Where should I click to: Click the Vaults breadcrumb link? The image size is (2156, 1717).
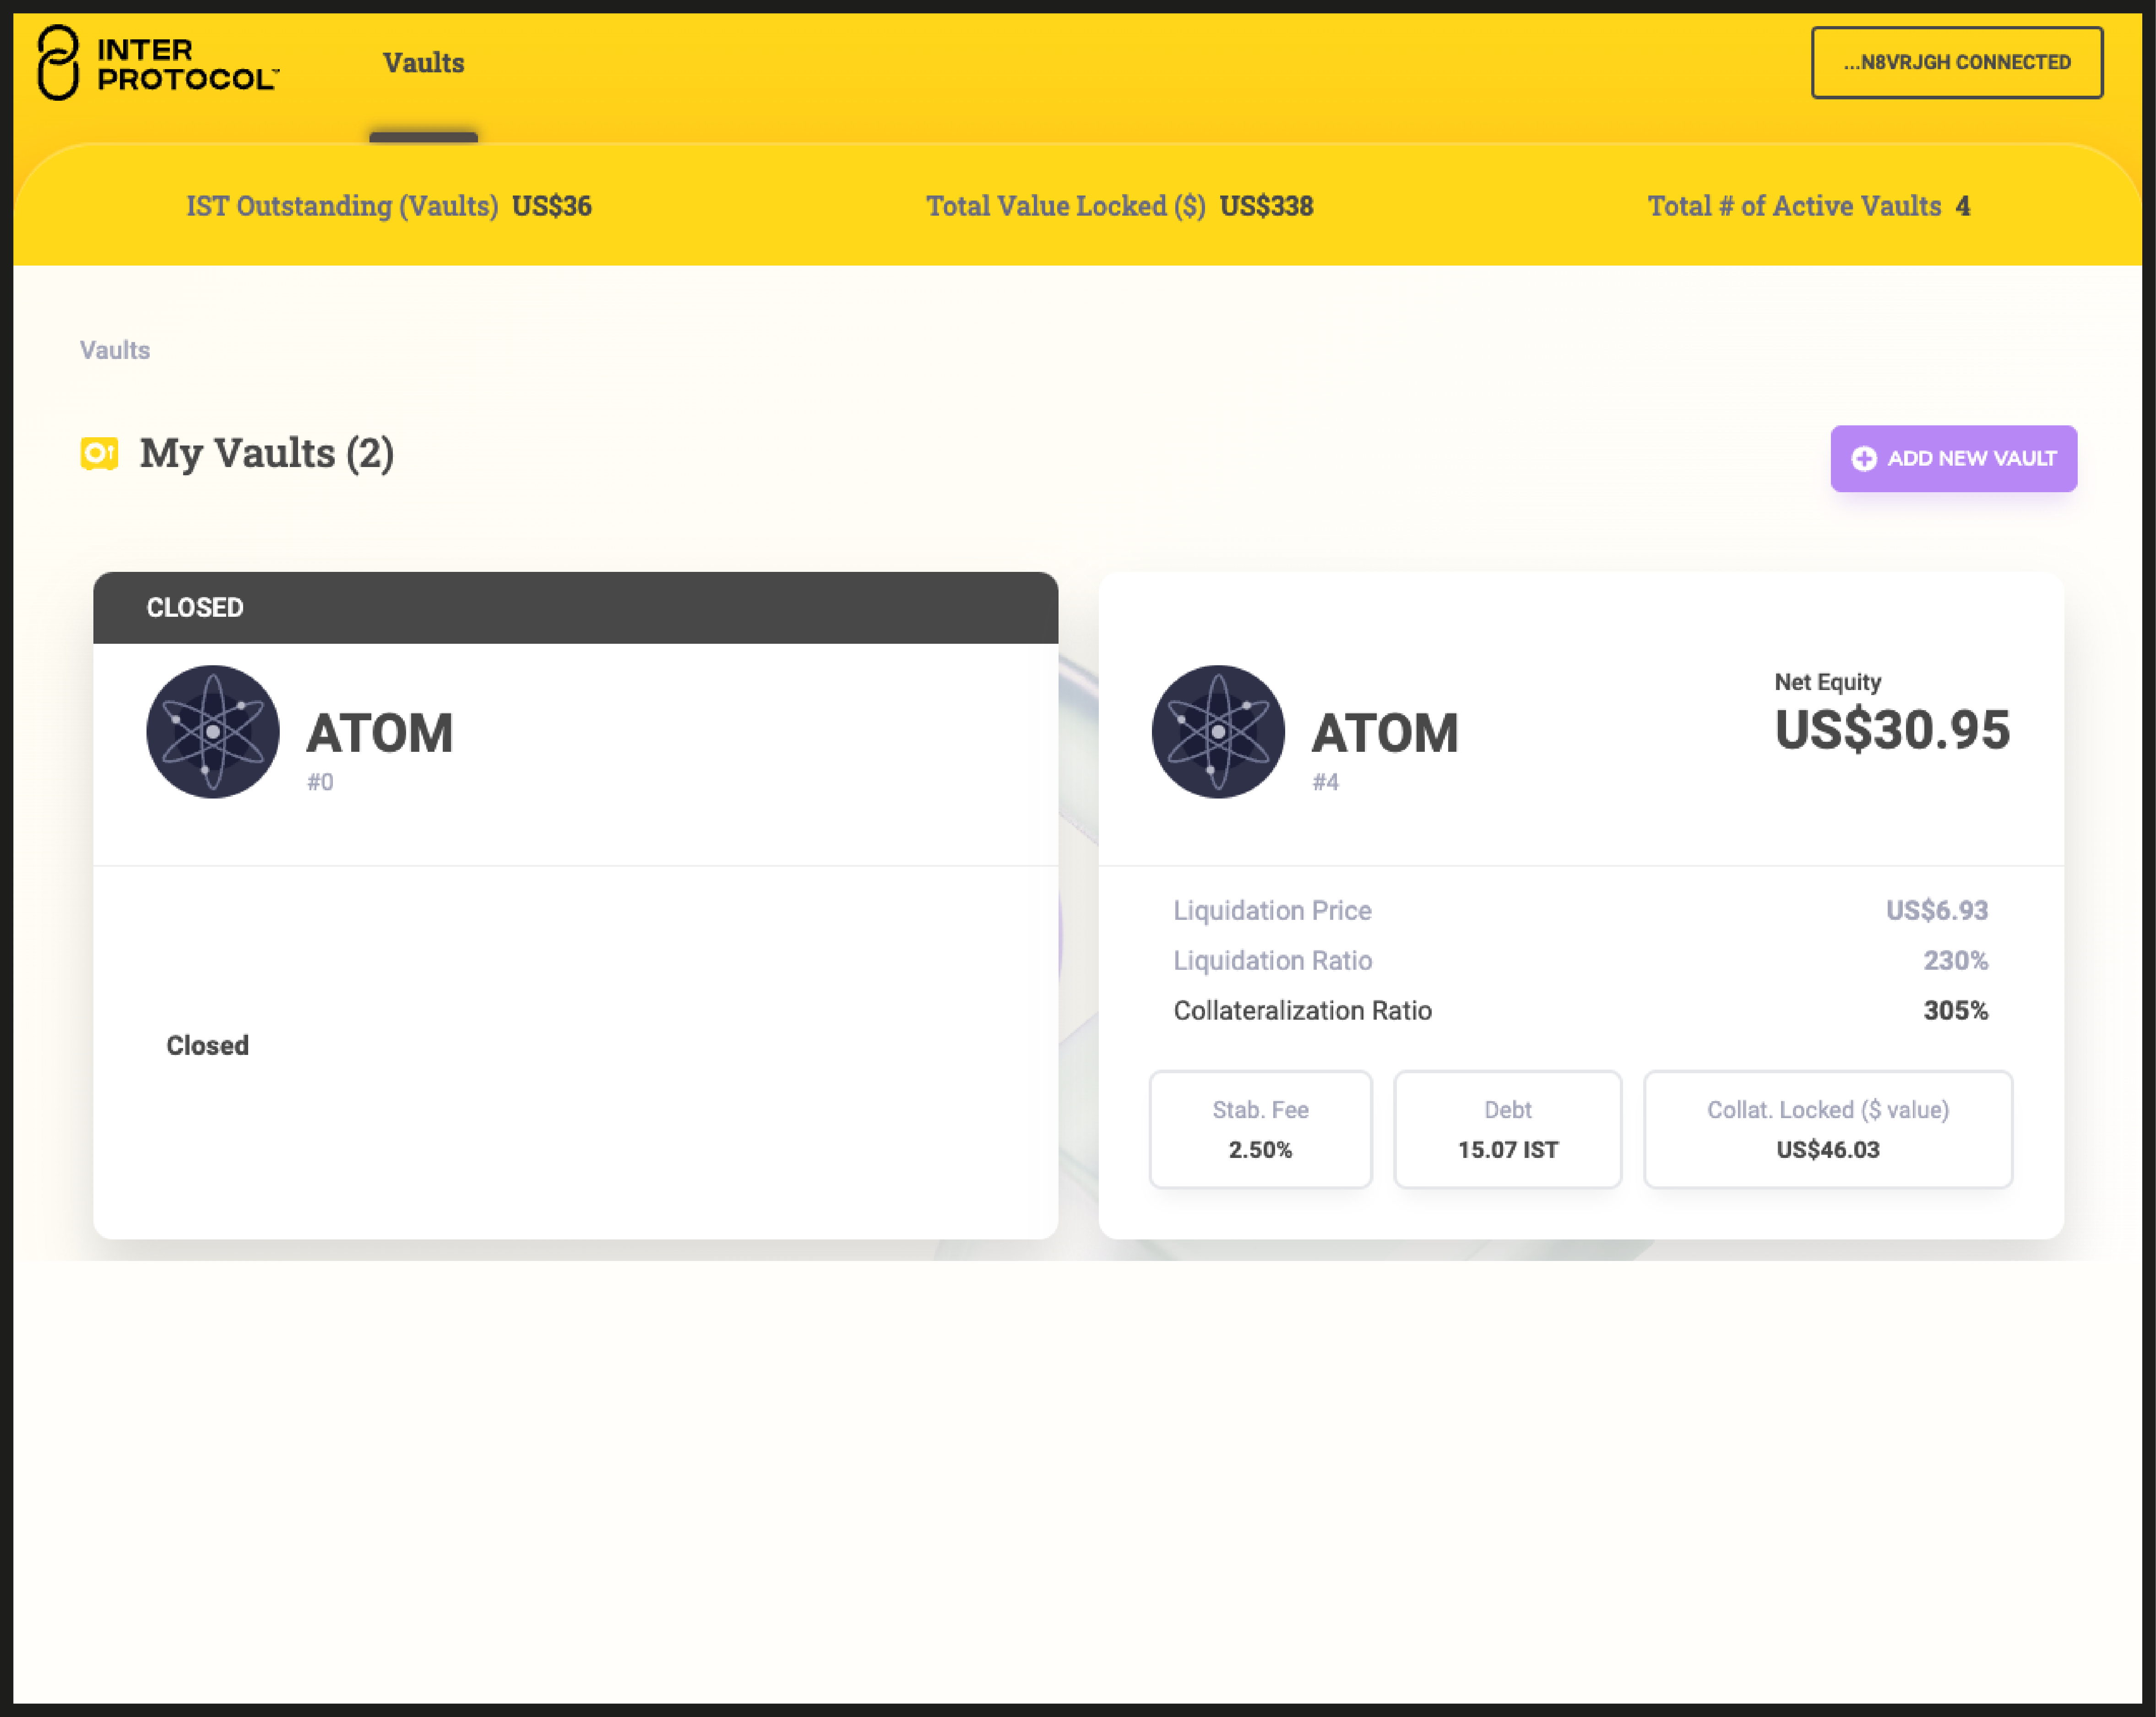click(x=115, y=350)
